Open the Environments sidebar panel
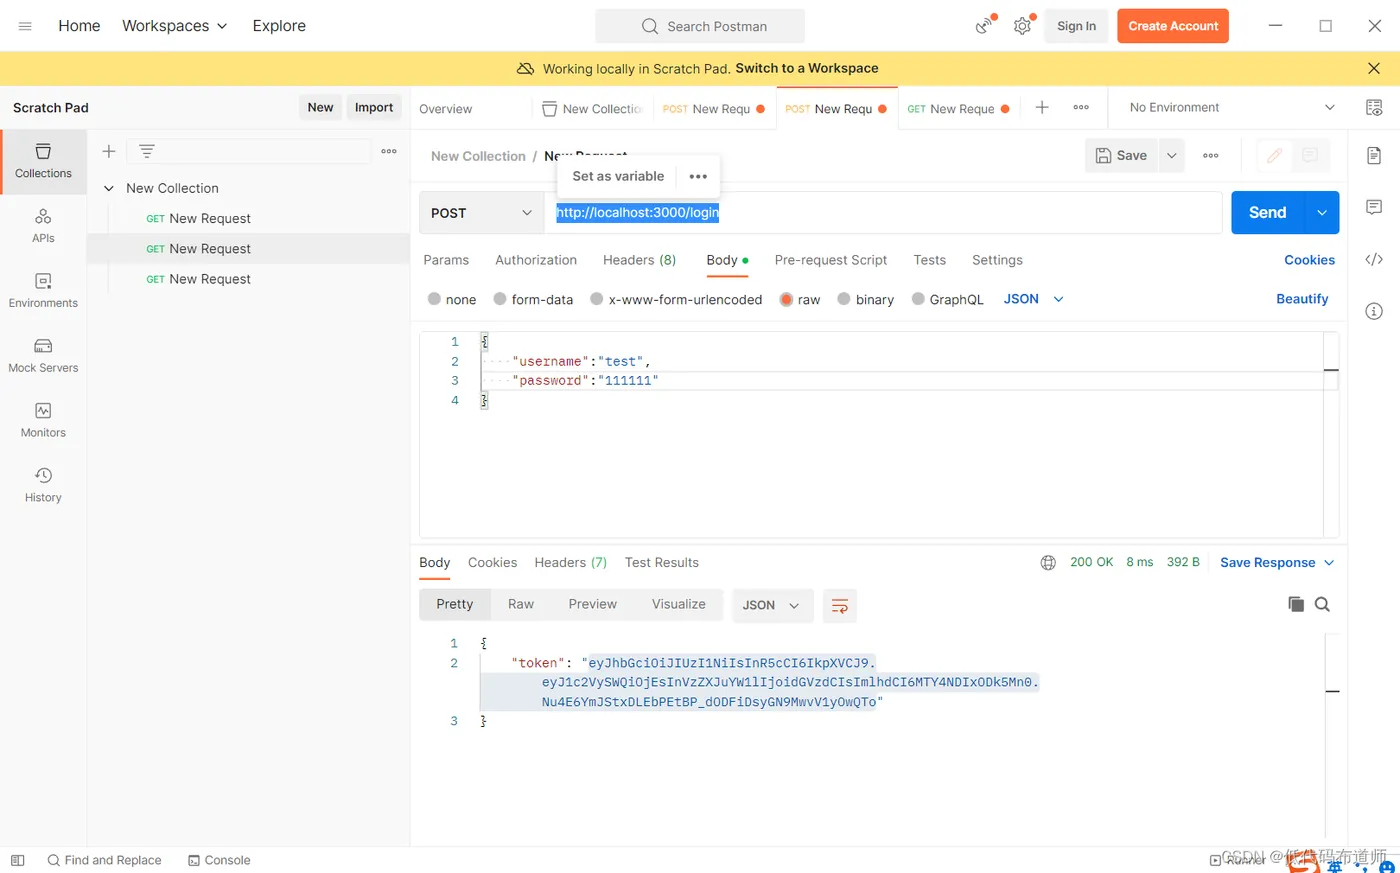Screen dimensions: 1400x873 pyautogui.click(x=43, y=290)
